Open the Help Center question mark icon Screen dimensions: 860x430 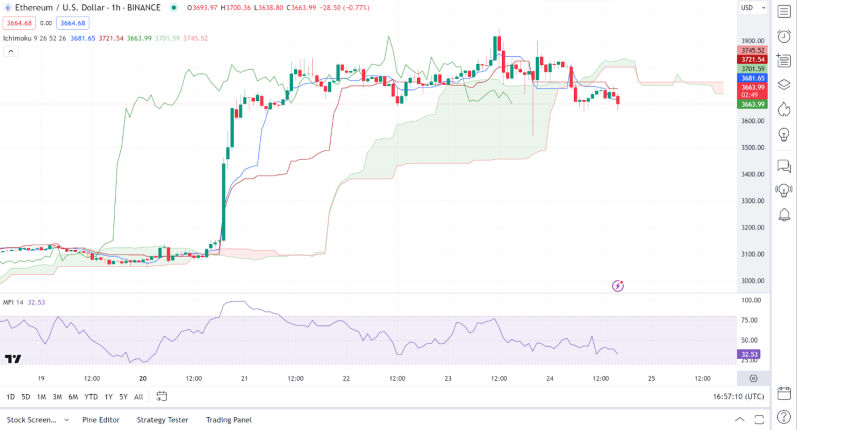(x=784, y=417)
